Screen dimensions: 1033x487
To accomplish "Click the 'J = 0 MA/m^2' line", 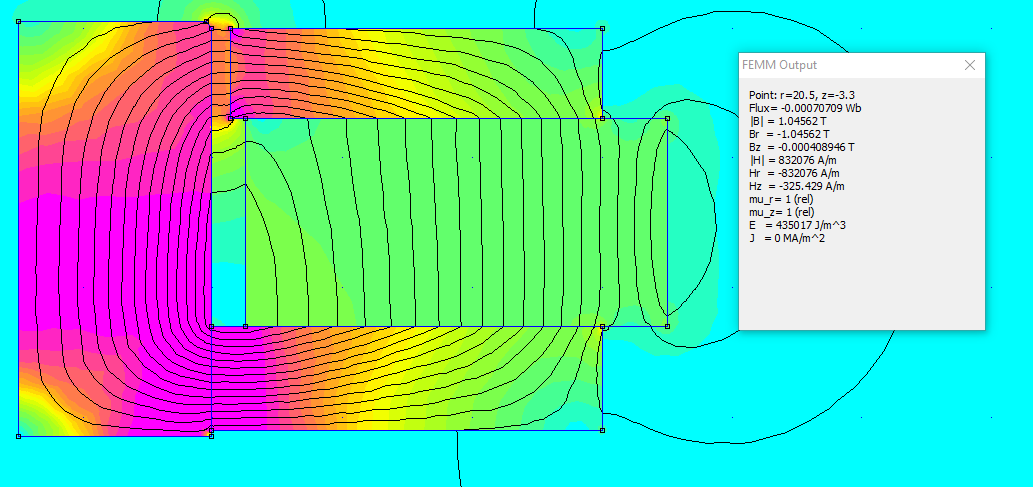I will (x=787, y=238).
